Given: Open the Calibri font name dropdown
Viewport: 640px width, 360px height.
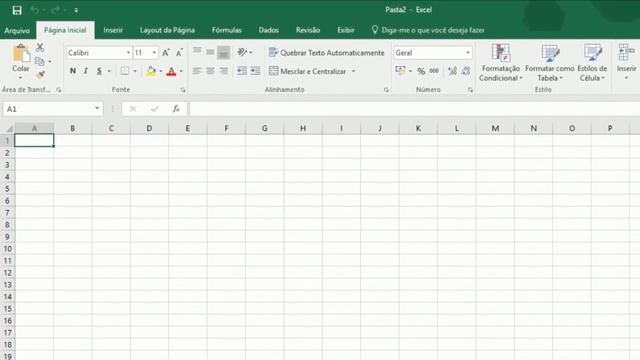Looking at the screenshot, I should coord(128,53).
